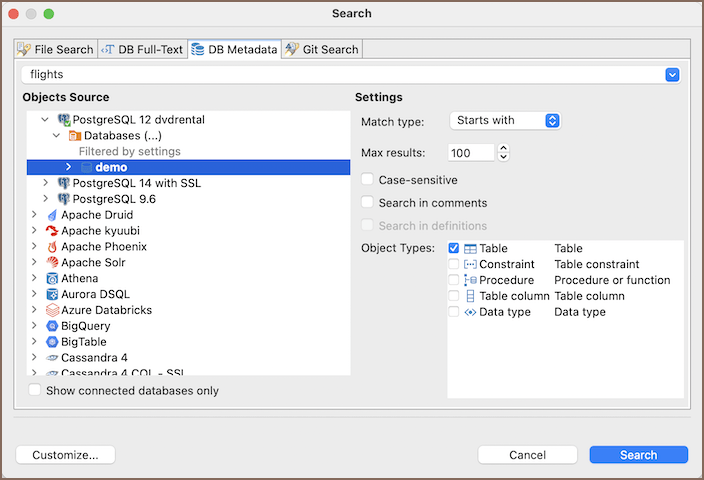Check the Table column object type checkbox
The image size is (704, 480).
pyautogui.click(x=454, y=296)
